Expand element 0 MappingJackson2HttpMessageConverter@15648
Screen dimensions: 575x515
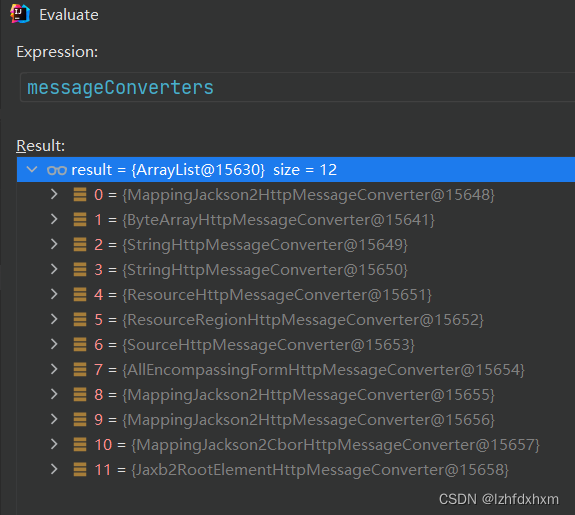(54, 194)
